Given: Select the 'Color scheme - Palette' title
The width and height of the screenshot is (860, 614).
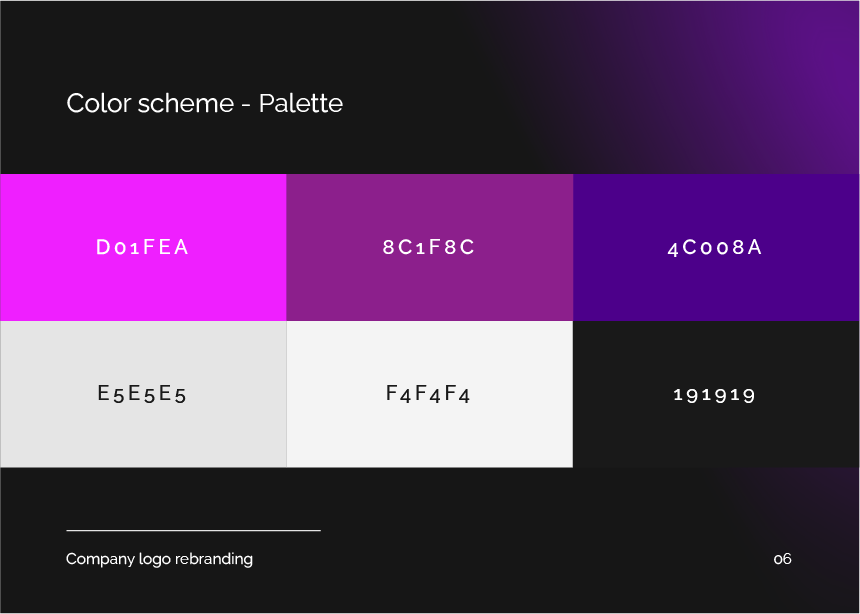Looking at the screenshot, I should [x=205, y=103].
